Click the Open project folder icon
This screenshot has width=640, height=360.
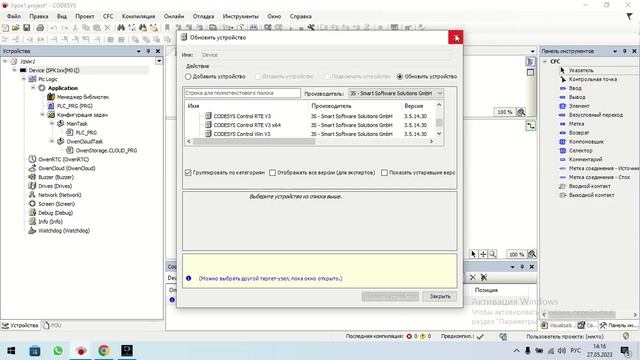click(16, 28)
